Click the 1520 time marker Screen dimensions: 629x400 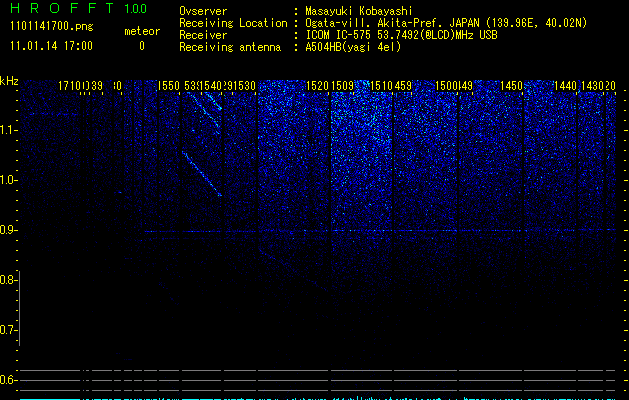pos(317,85)
